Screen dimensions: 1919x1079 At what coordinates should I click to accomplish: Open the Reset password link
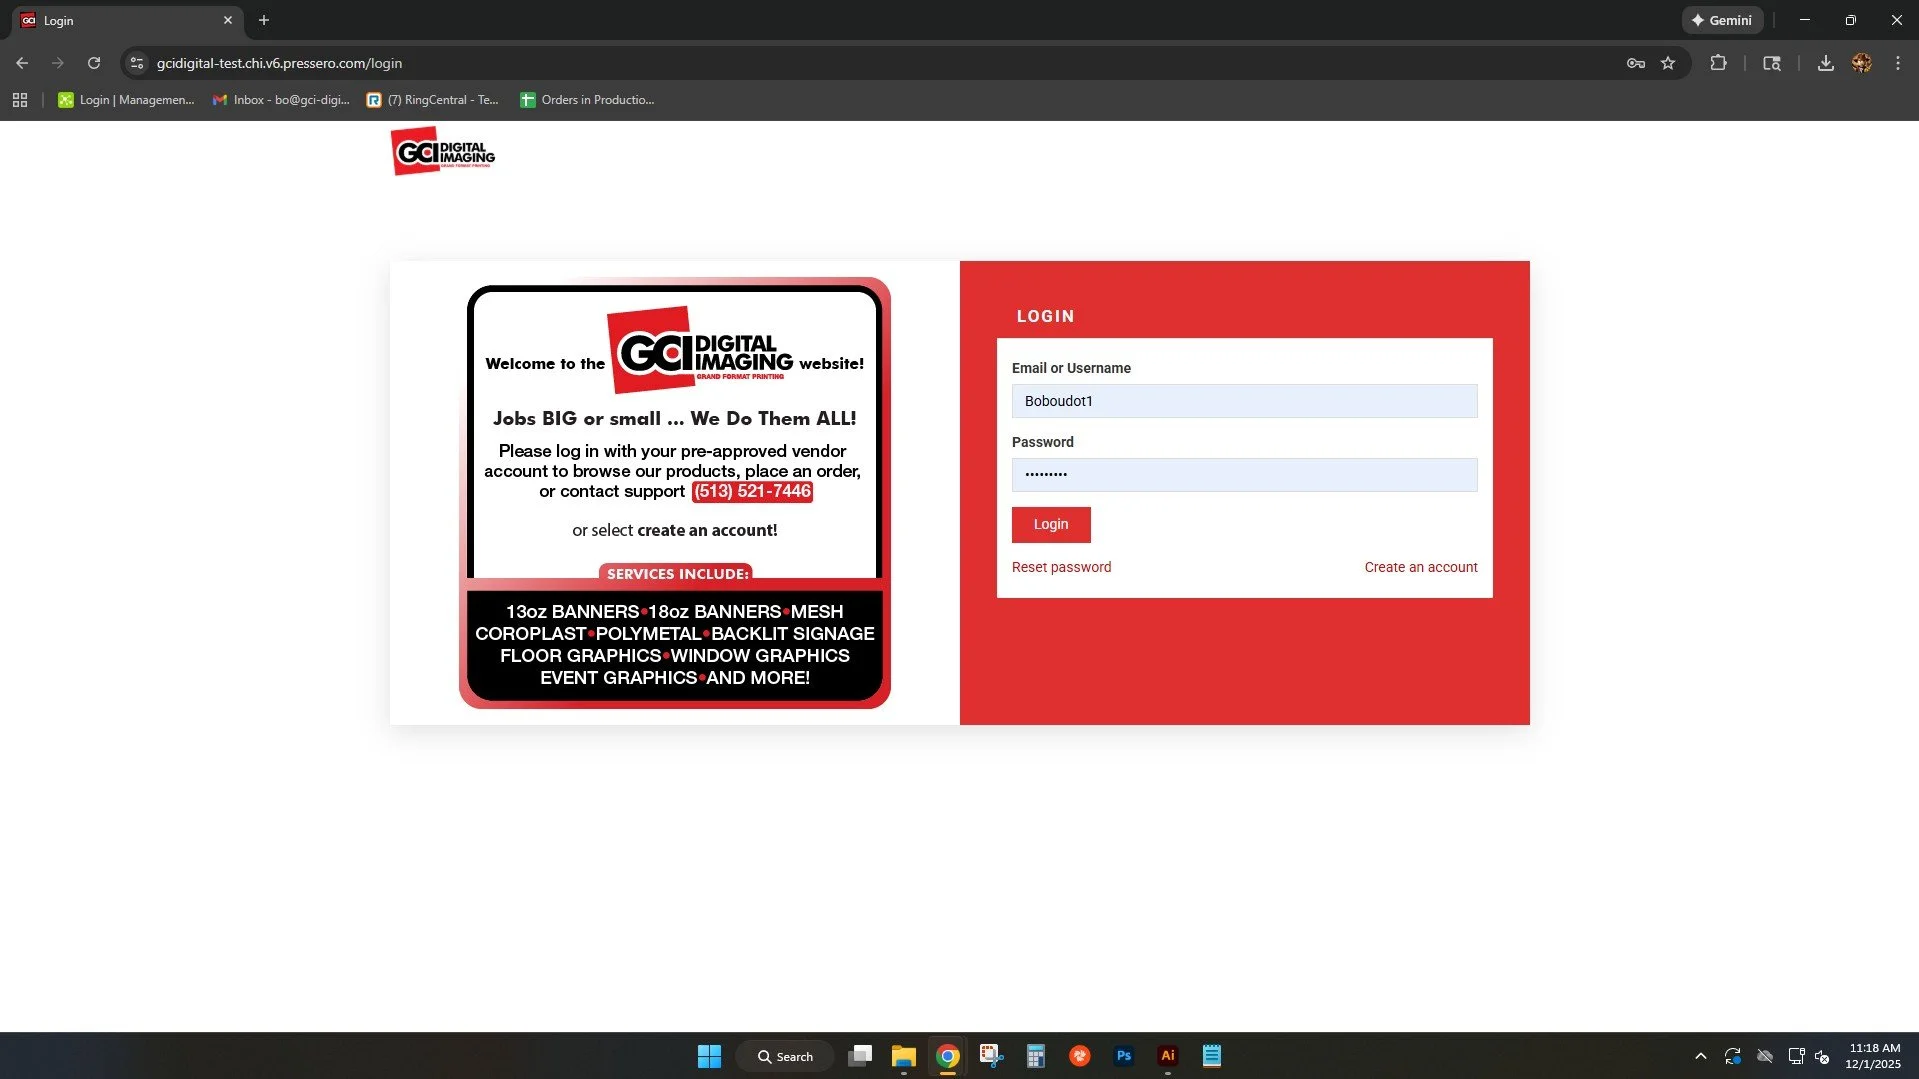[1061, 567]
